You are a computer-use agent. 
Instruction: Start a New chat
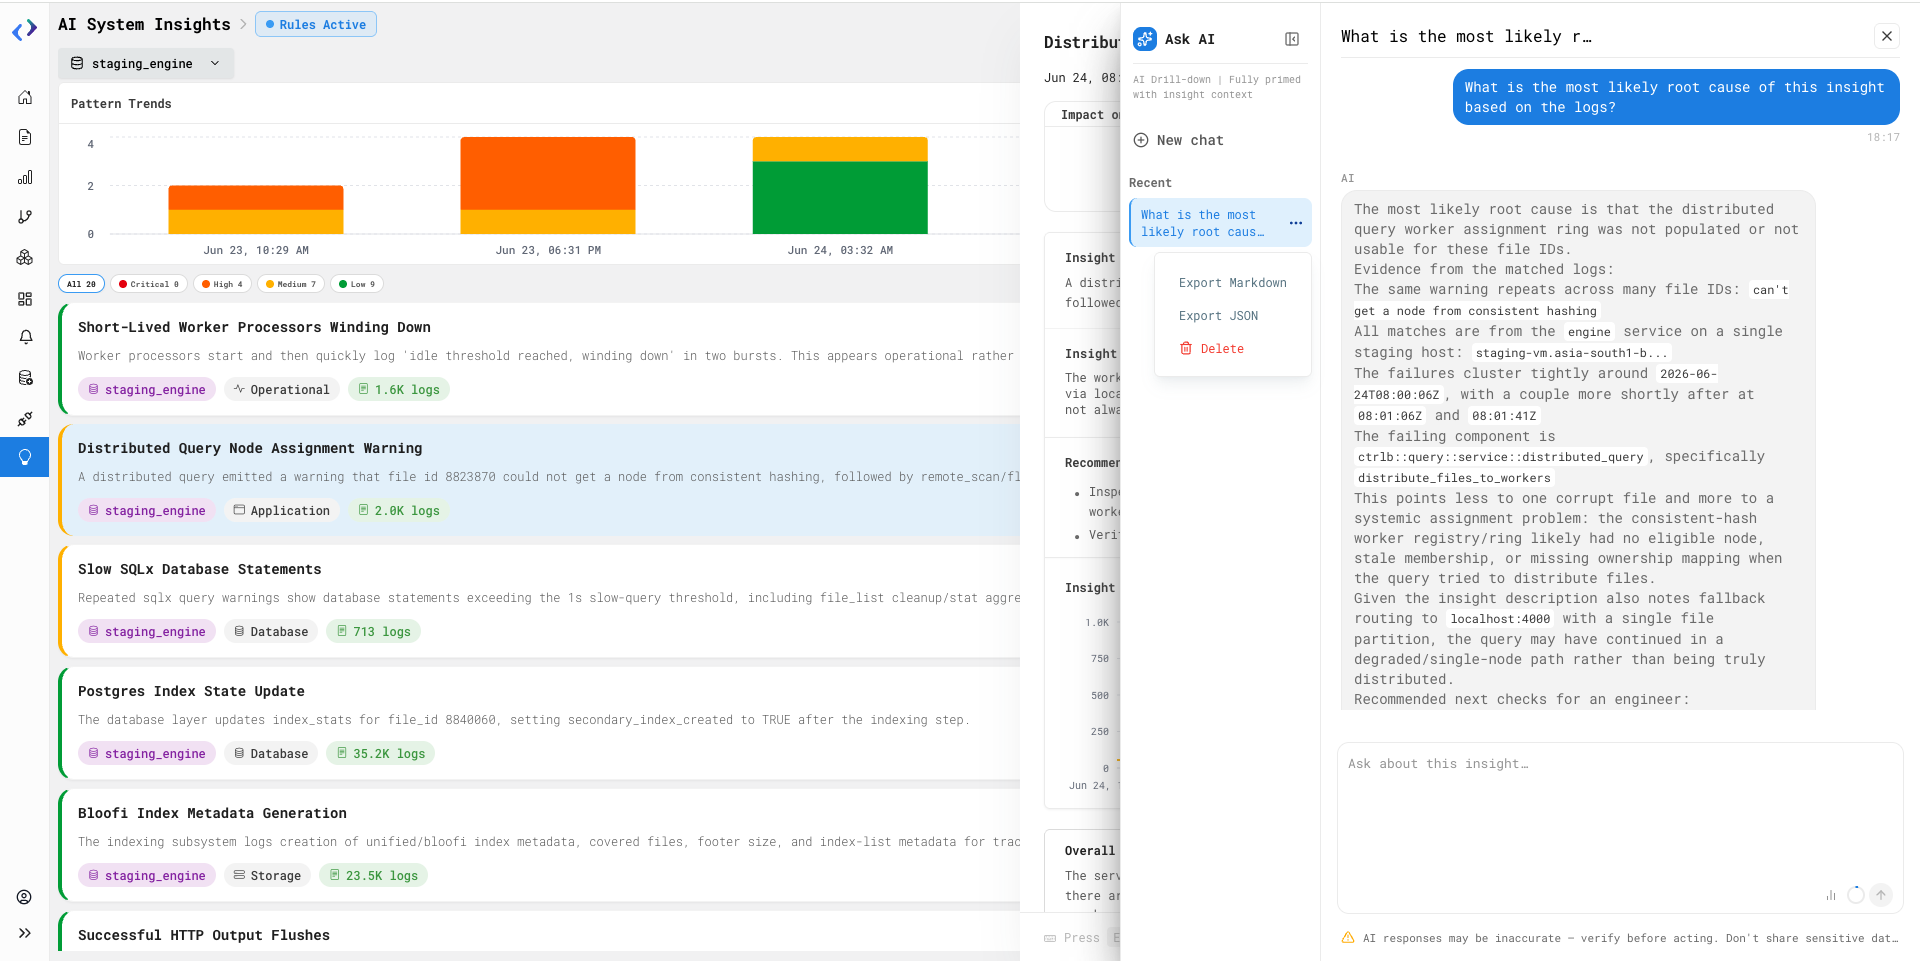tap(1178, 140)
